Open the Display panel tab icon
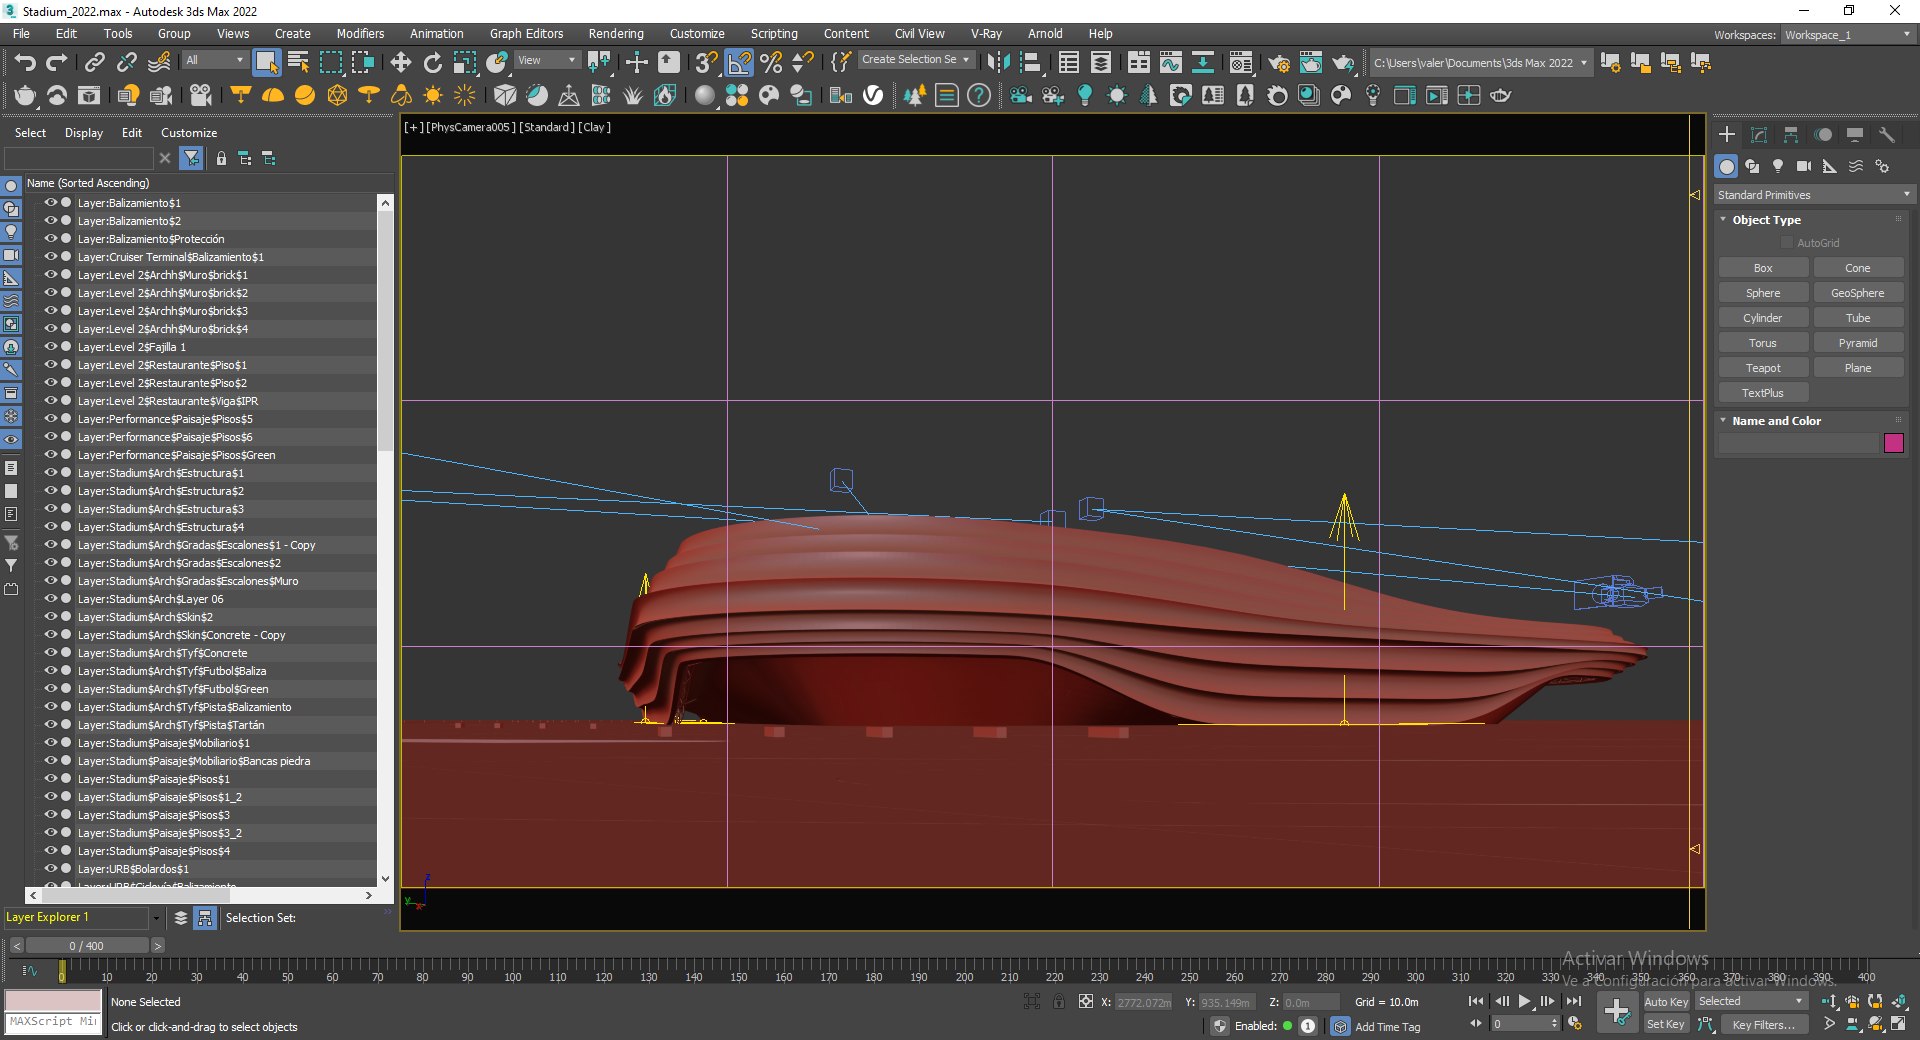Image resolution: width=1920 pixels, height=1040 pixels. pos(1855,134)
